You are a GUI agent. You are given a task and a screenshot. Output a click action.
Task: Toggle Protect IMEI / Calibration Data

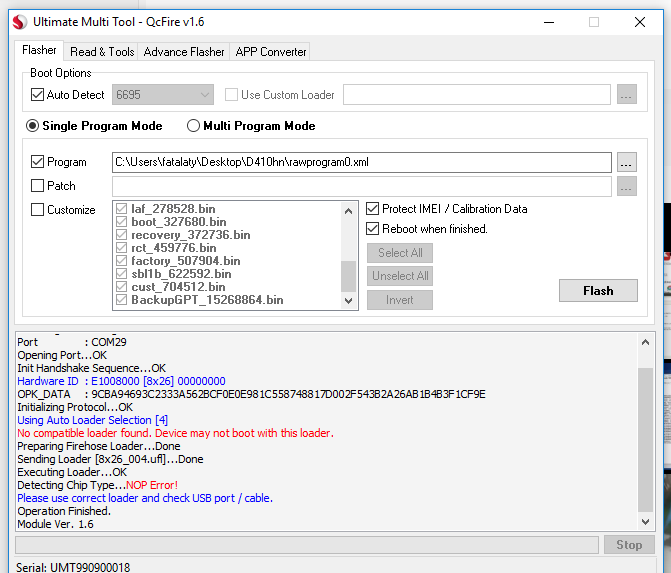[372, 209]
